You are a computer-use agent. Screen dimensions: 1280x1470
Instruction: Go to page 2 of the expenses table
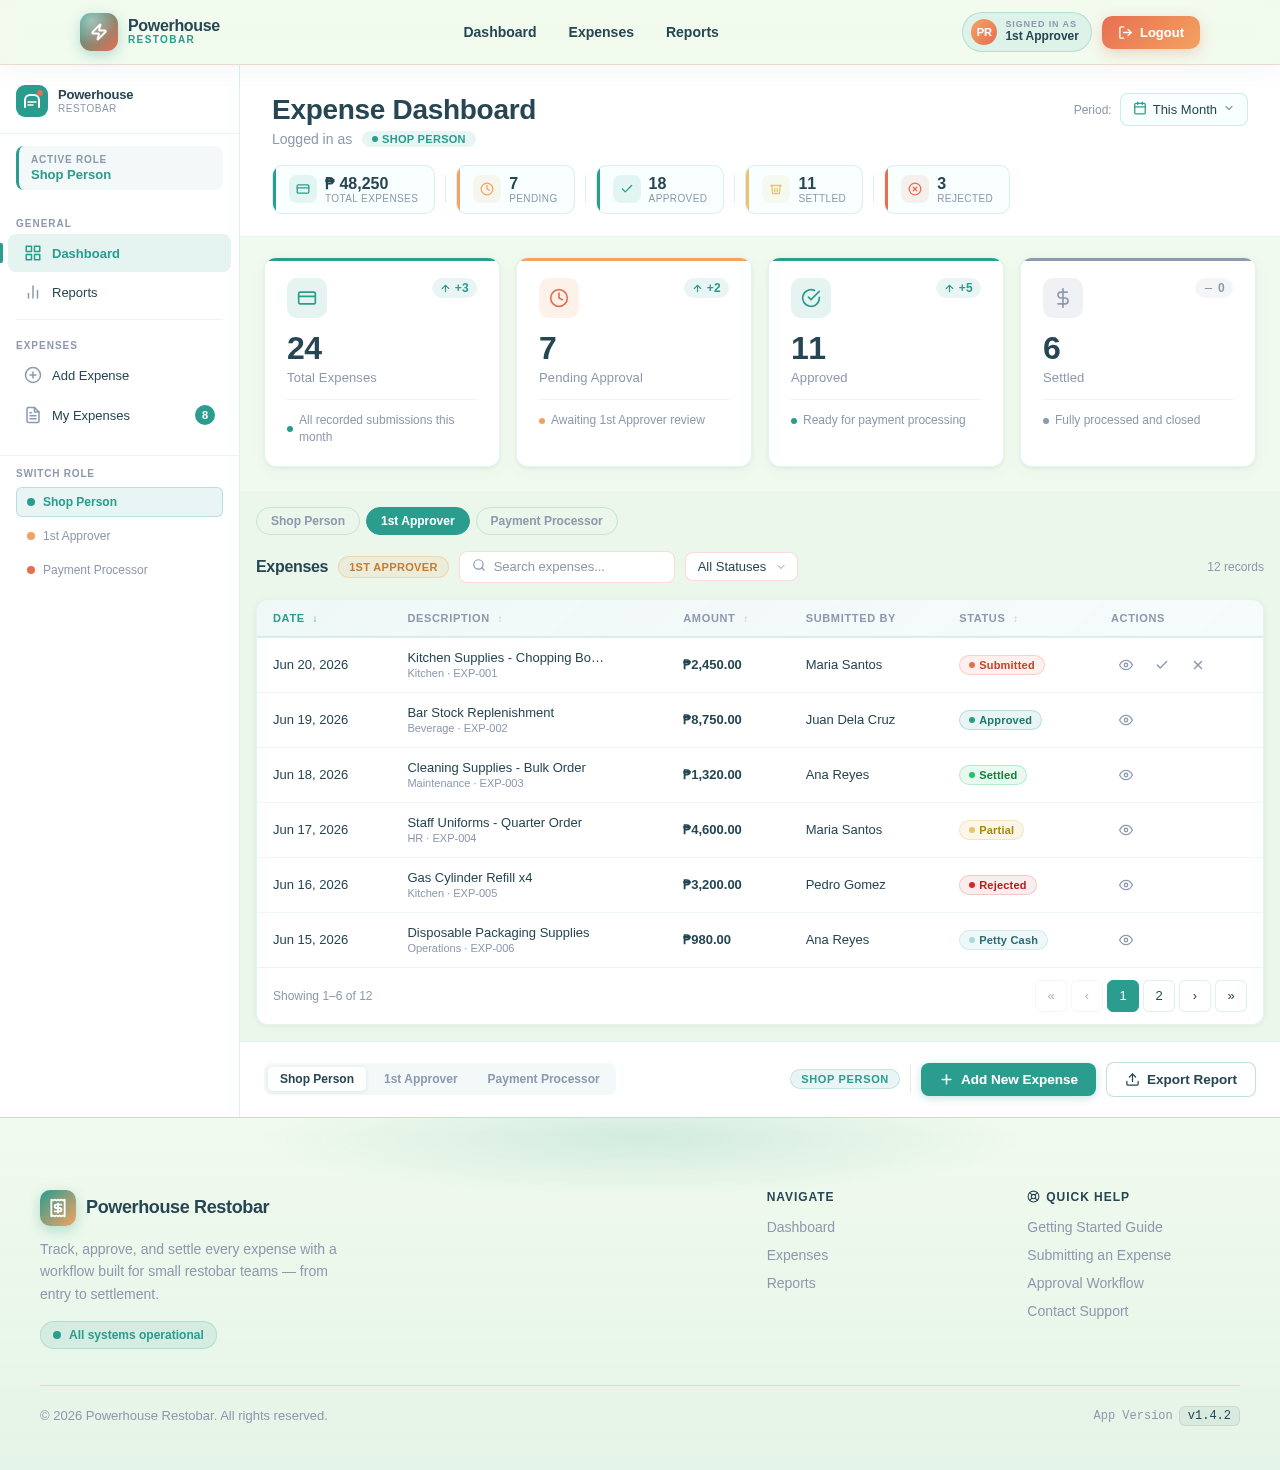click(1159, 996)
